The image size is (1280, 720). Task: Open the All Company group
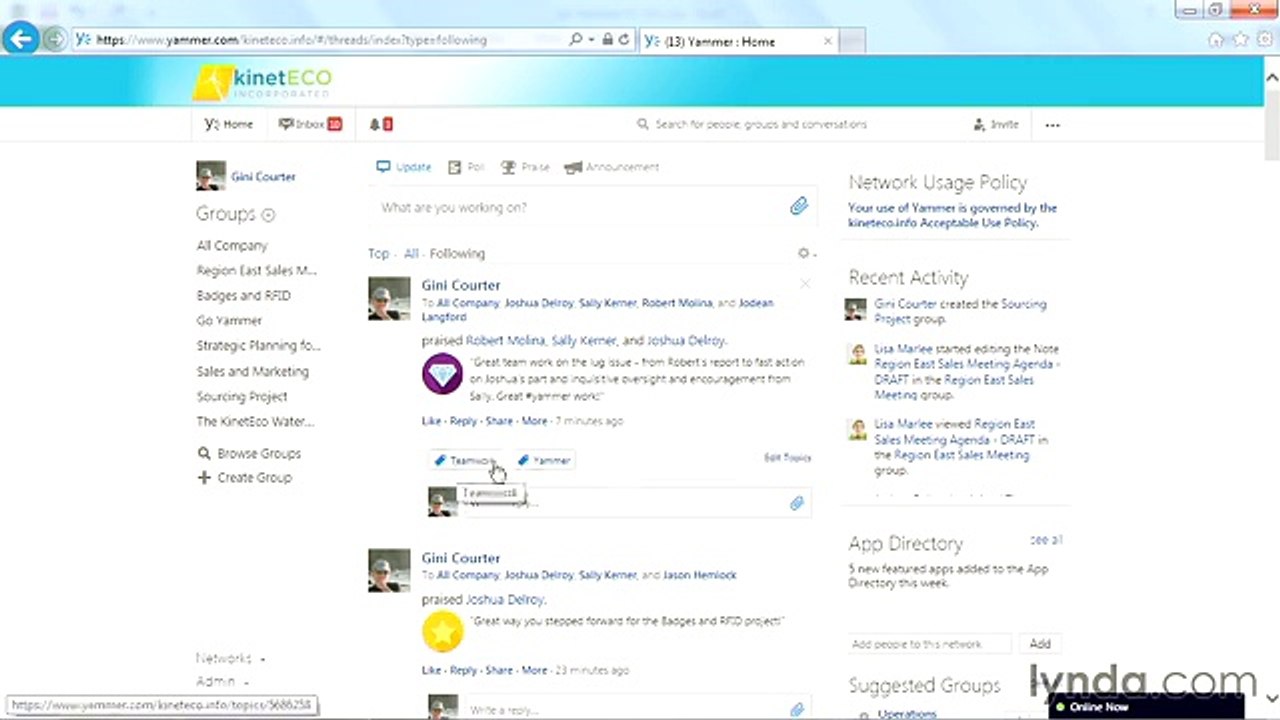232,246
